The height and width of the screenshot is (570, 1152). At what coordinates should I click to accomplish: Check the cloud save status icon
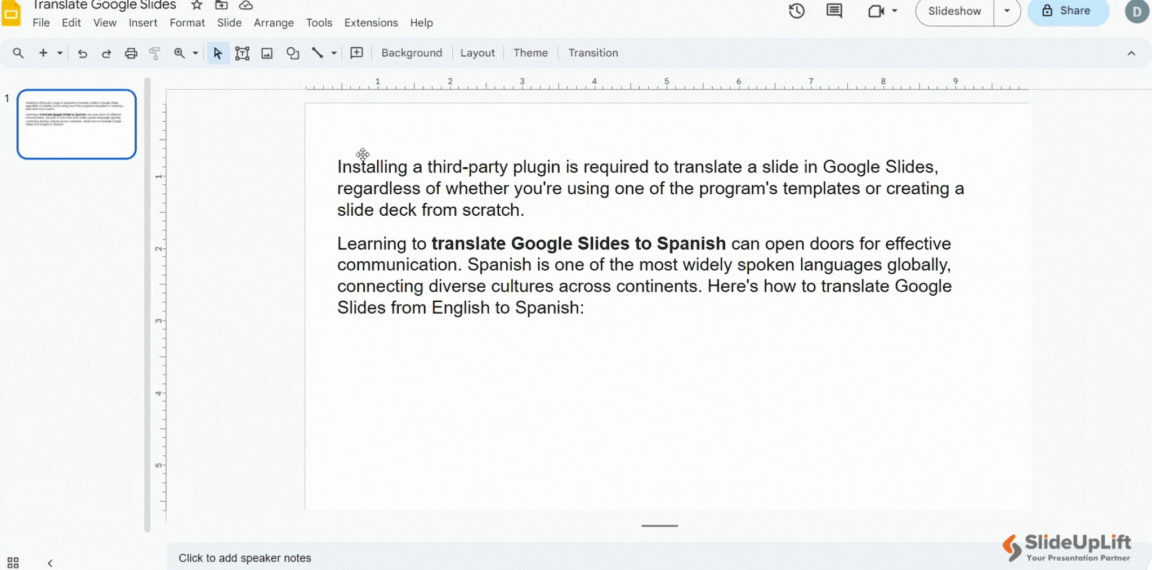click(246, 5)
